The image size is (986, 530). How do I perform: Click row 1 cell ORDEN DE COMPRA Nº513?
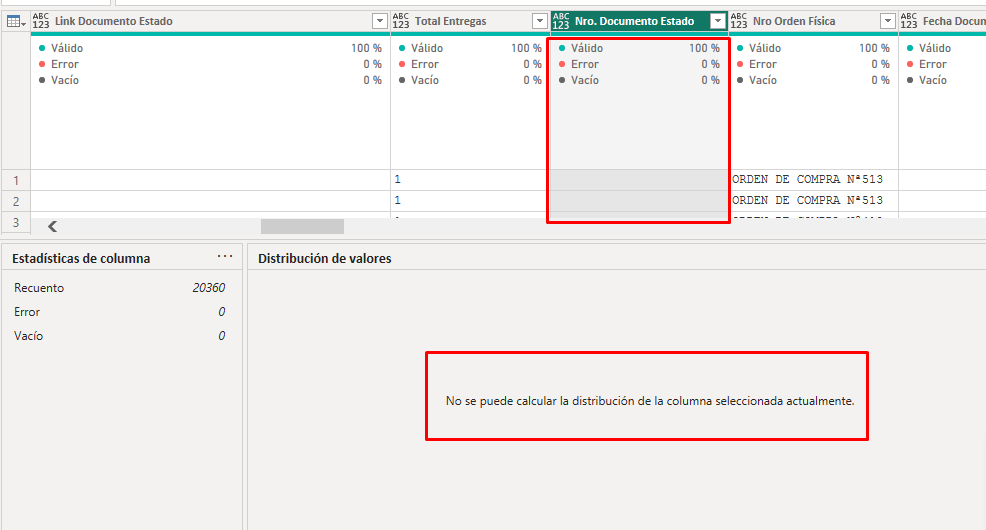click(808, 180)
